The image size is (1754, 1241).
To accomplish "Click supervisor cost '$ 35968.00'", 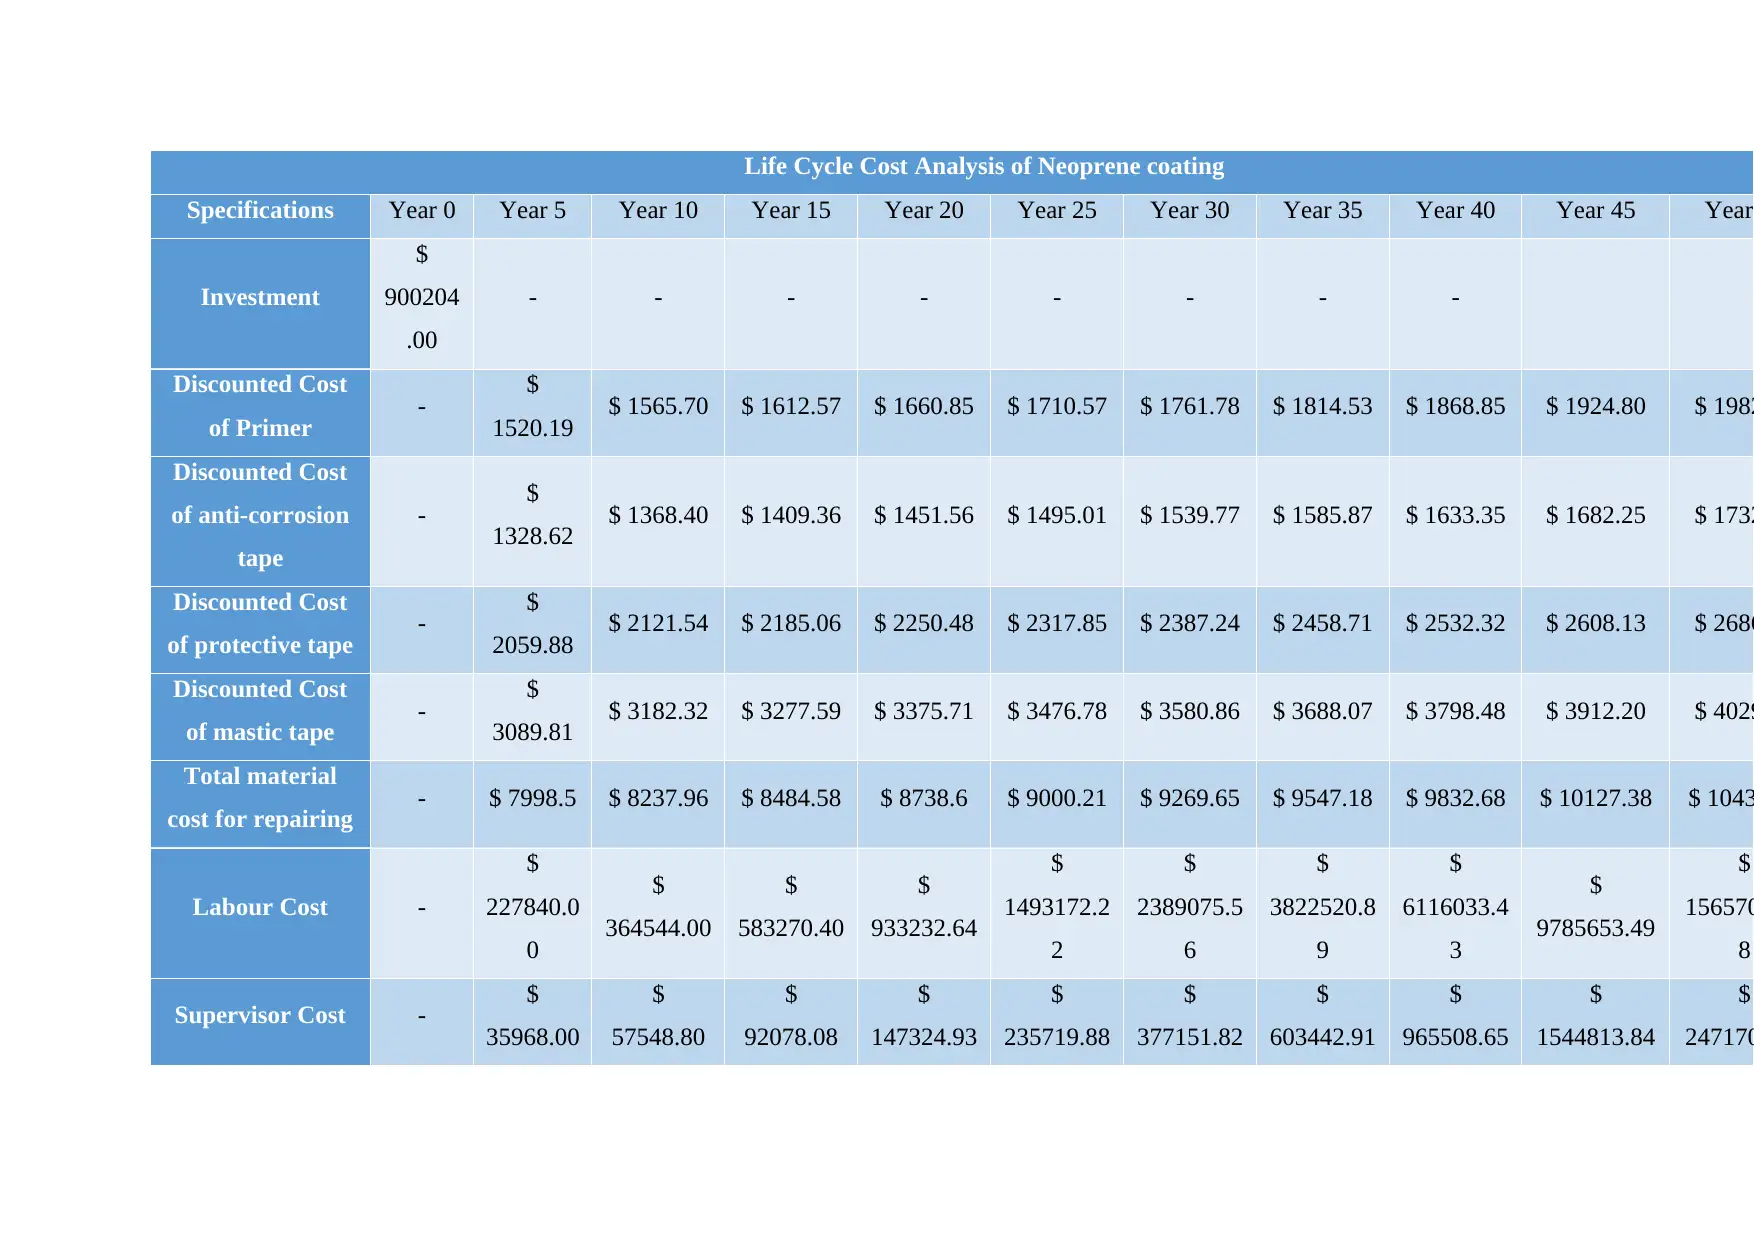I will (x=533, y=1016).
